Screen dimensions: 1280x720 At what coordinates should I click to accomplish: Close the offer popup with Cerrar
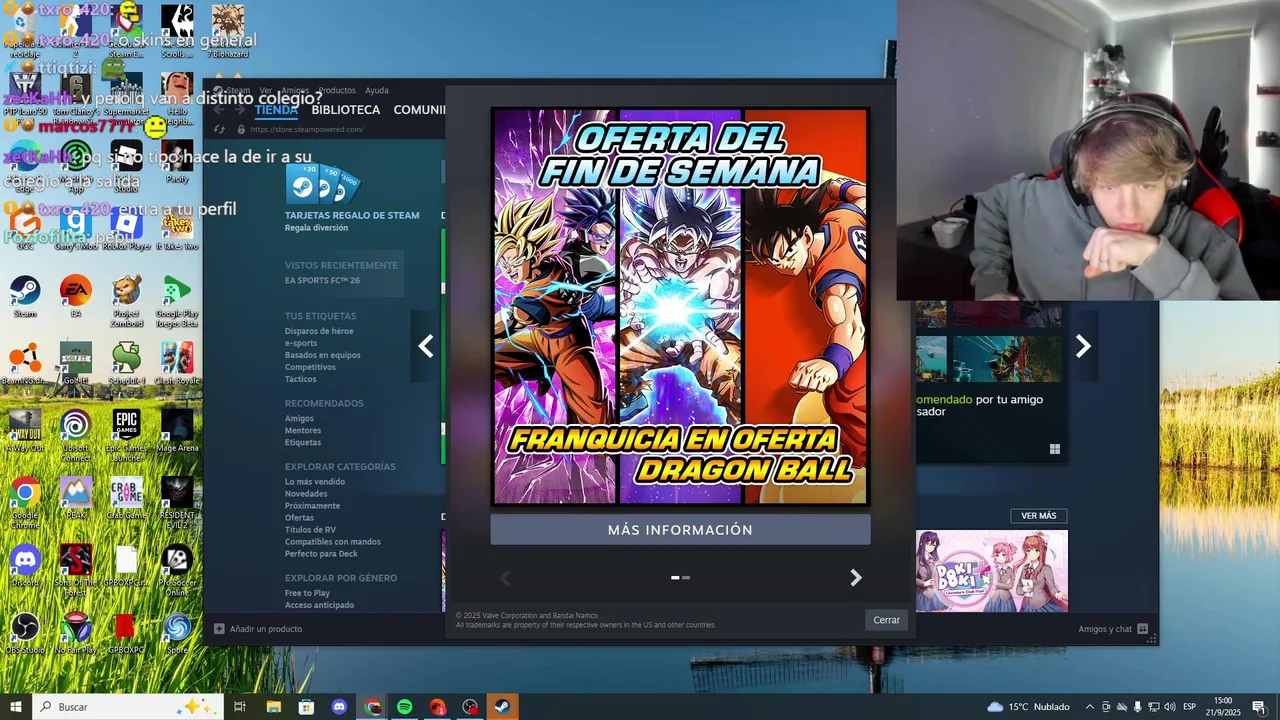[x=886, y=620]
